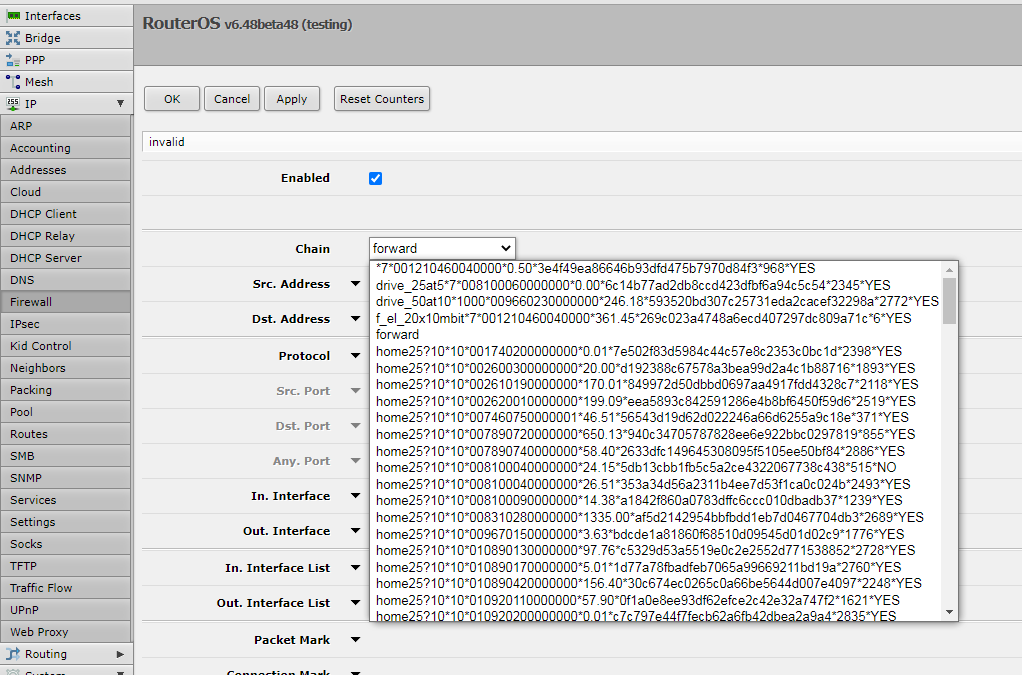The height and width of the screenshot is (675, 1022).
Task: Open Cloud in the IP menu
Action: [66, 192]
